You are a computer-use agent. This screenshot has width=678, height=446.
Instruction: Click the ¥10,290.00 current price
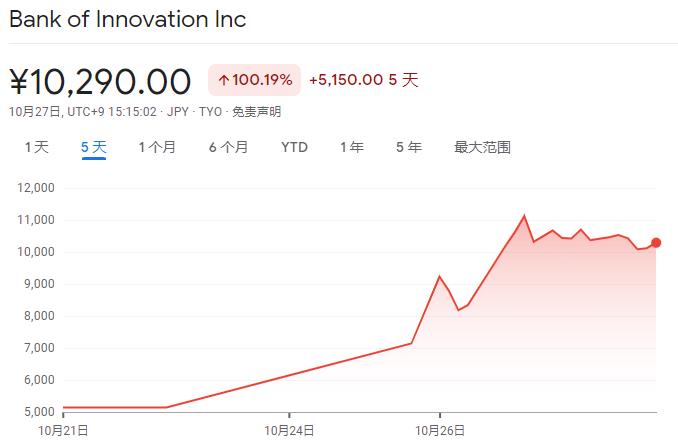[x=100, y=81]
